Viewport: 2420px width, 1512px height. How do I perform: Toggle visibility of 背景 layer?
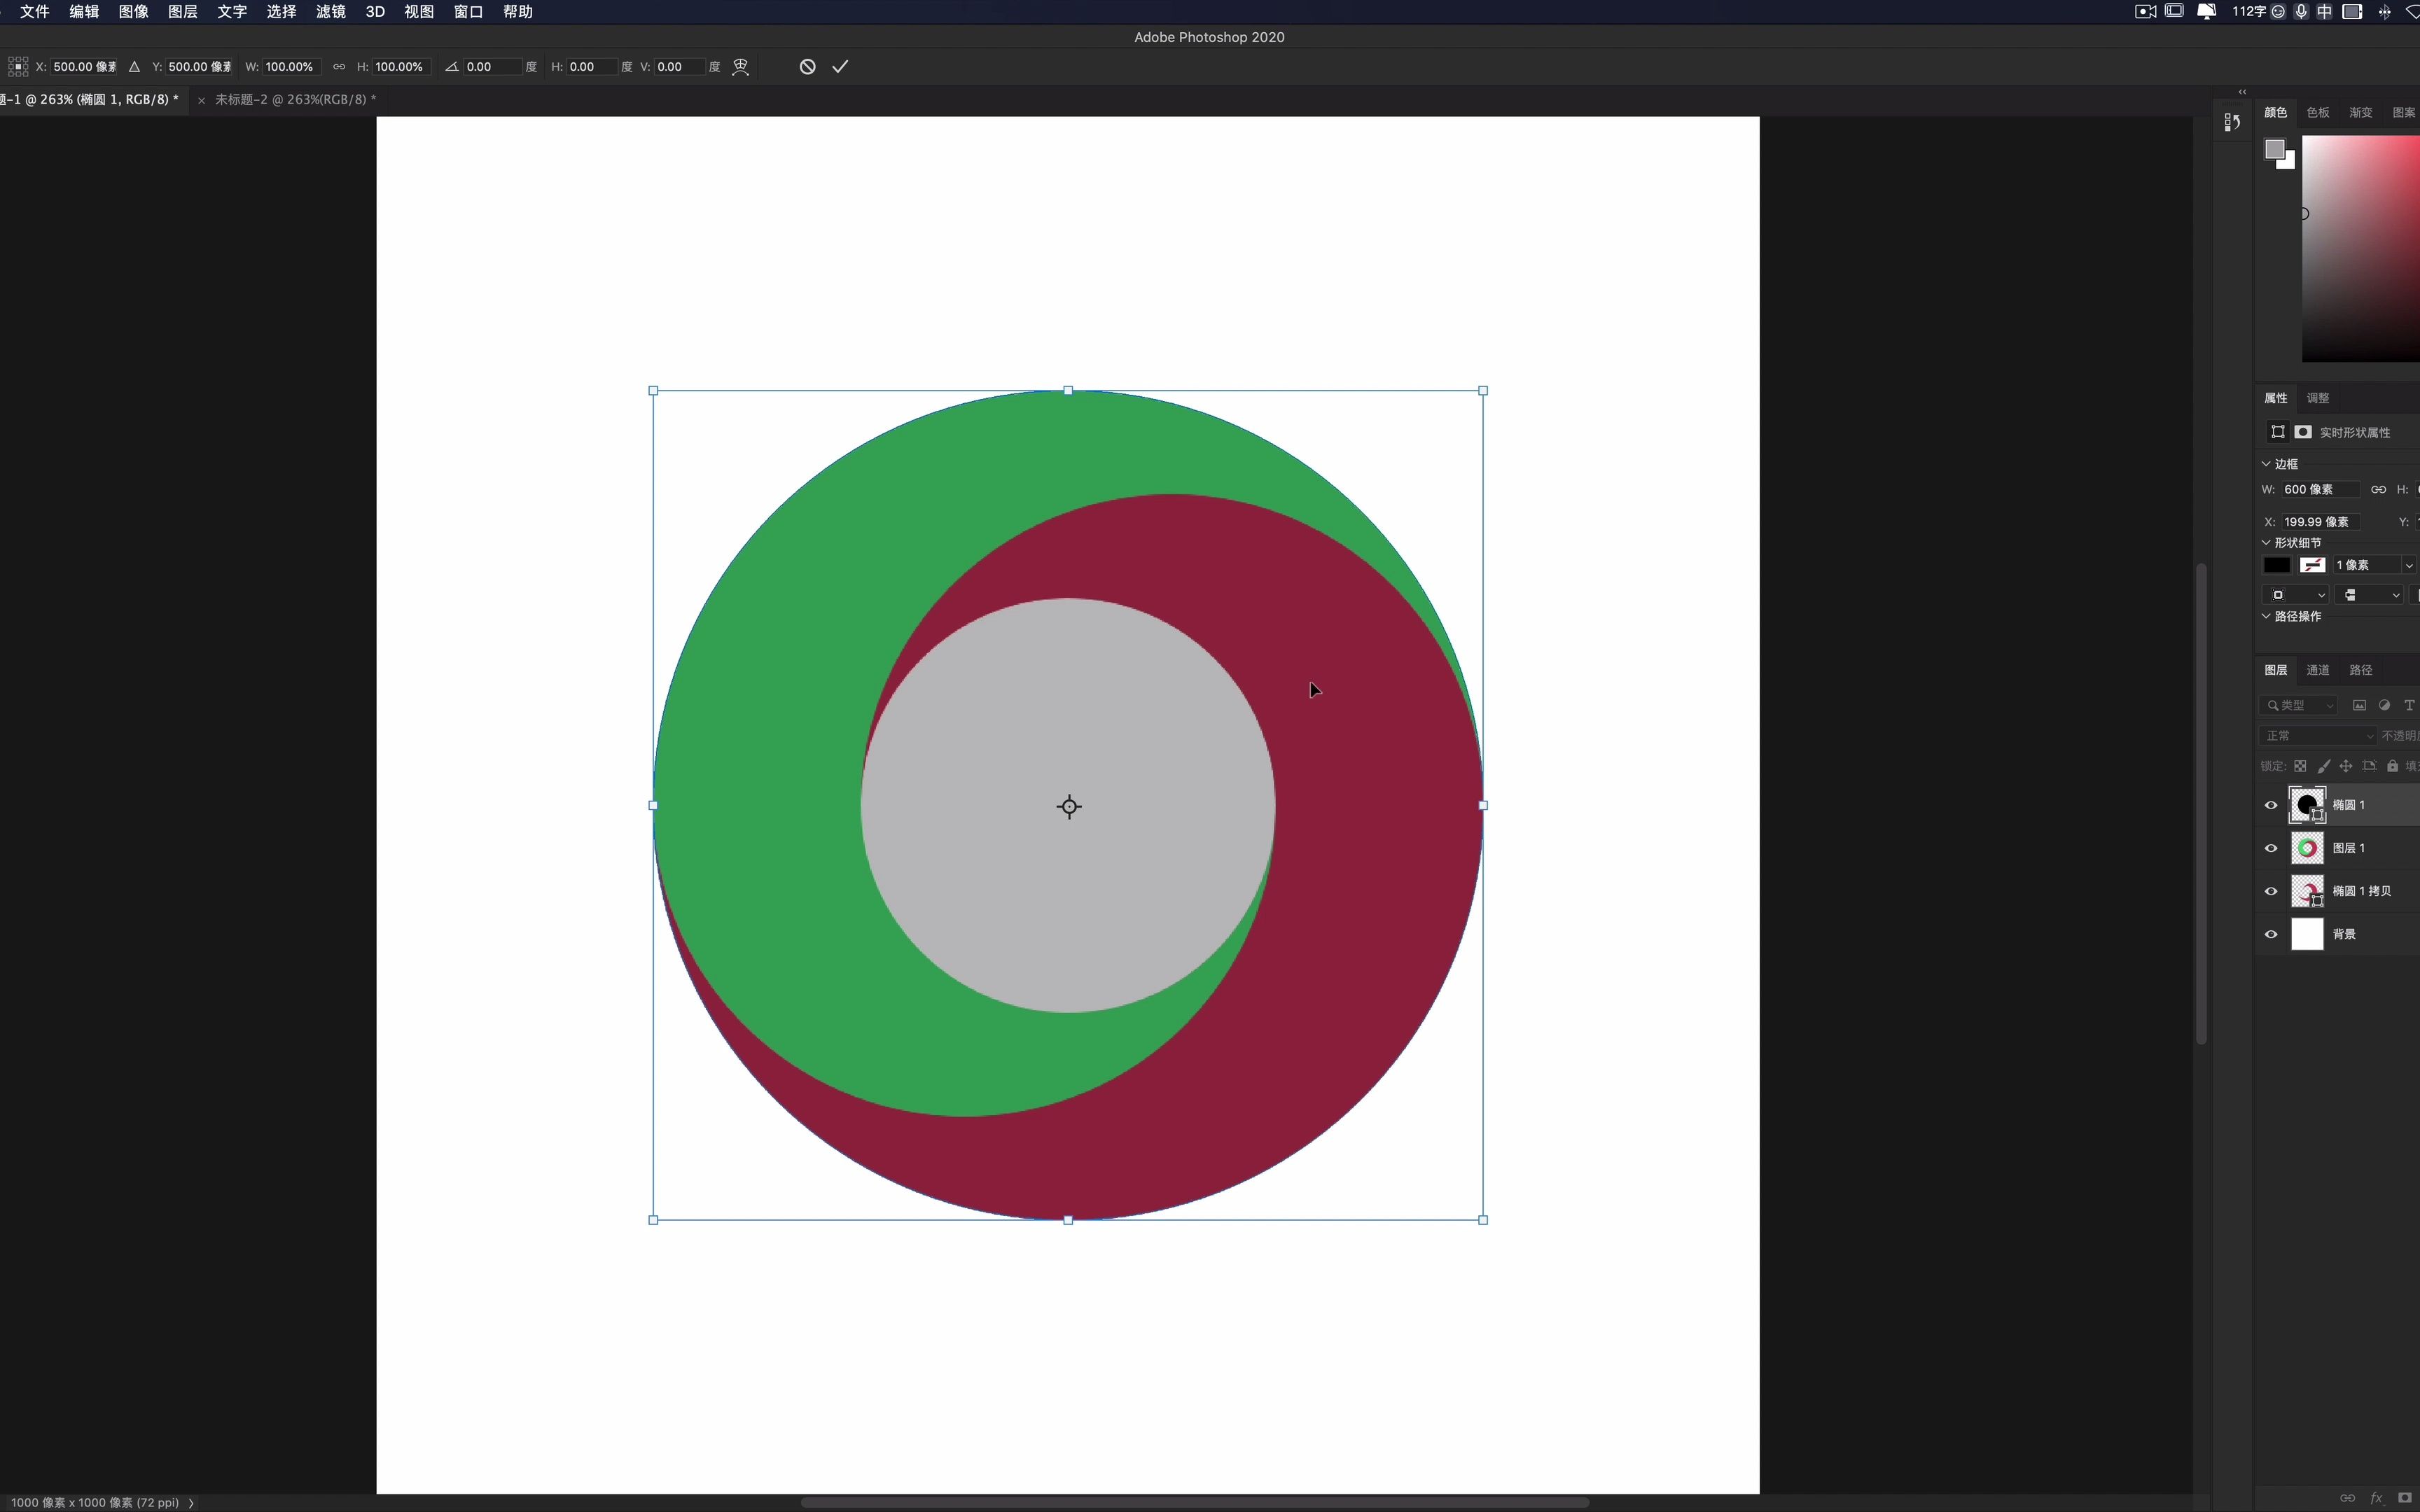point(2271,934)
